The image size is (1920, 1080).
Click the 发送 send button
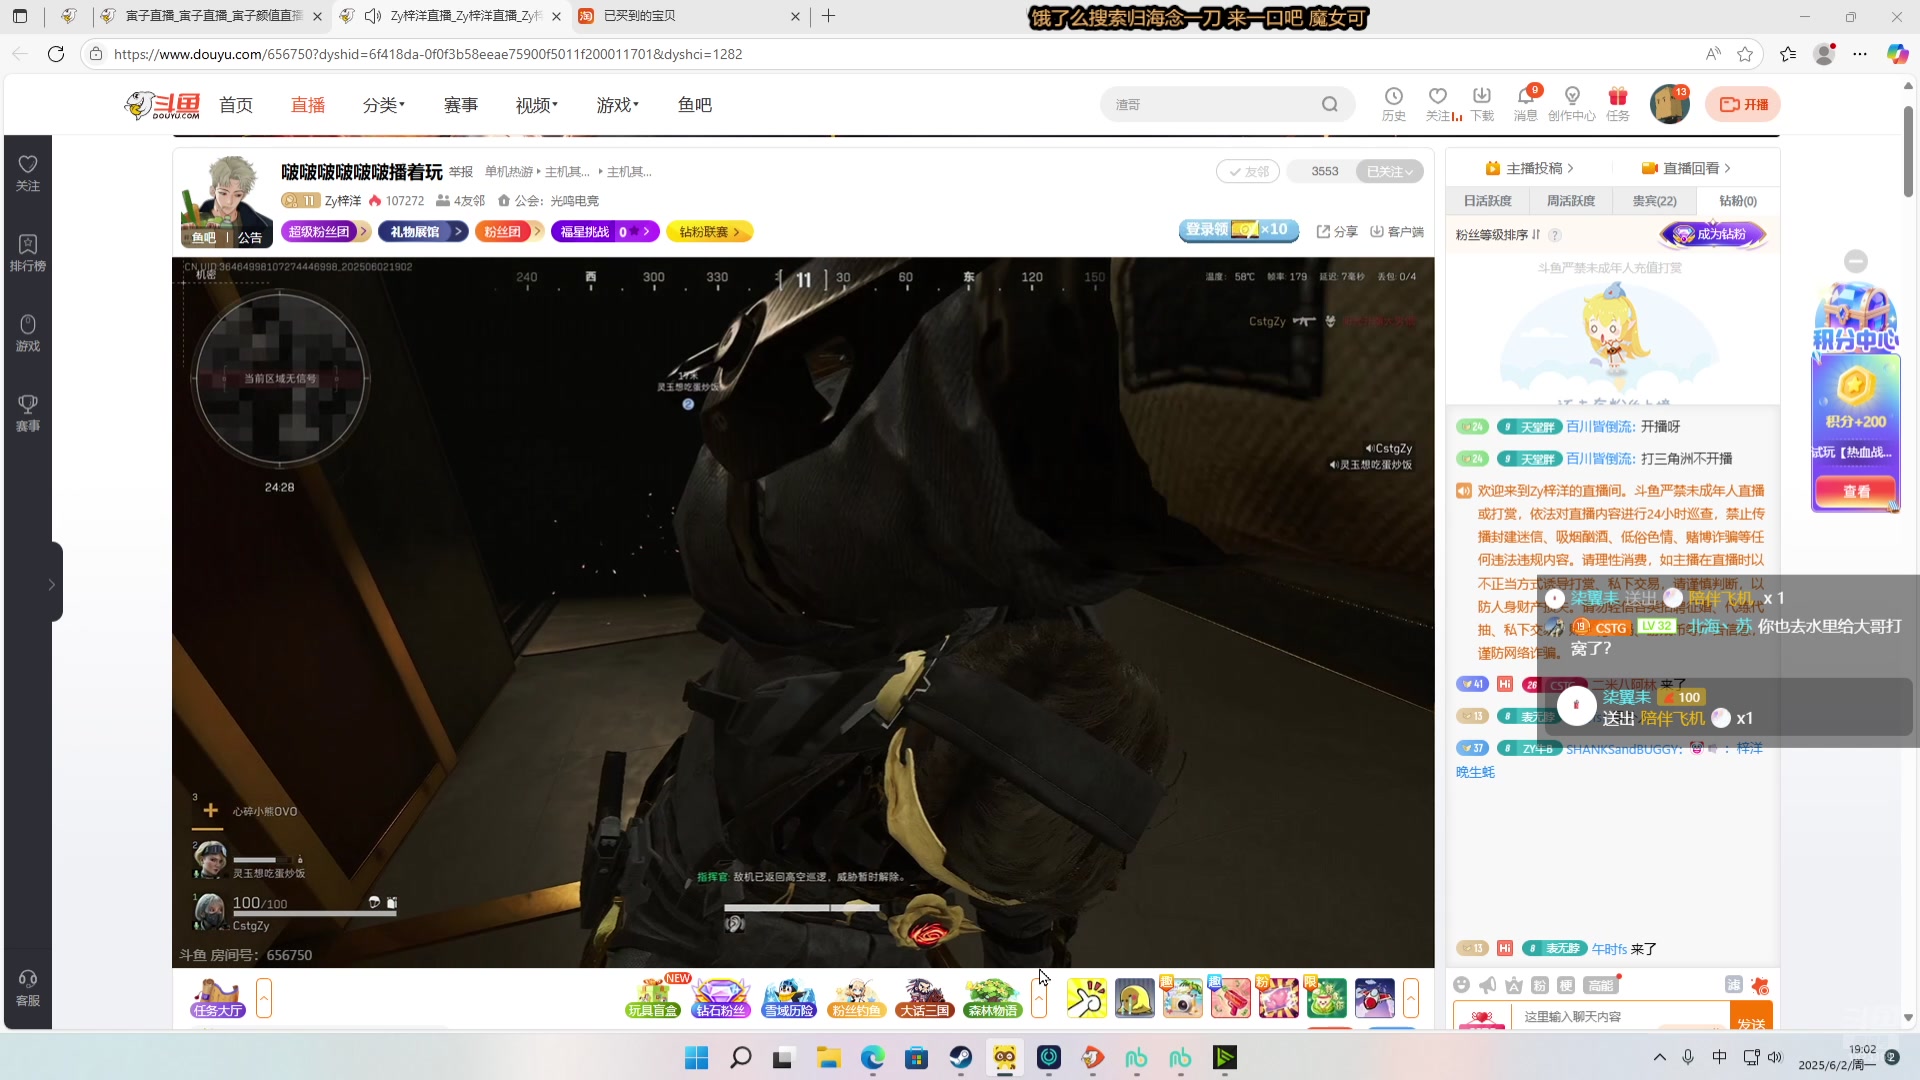(x=1751, y=1016)
